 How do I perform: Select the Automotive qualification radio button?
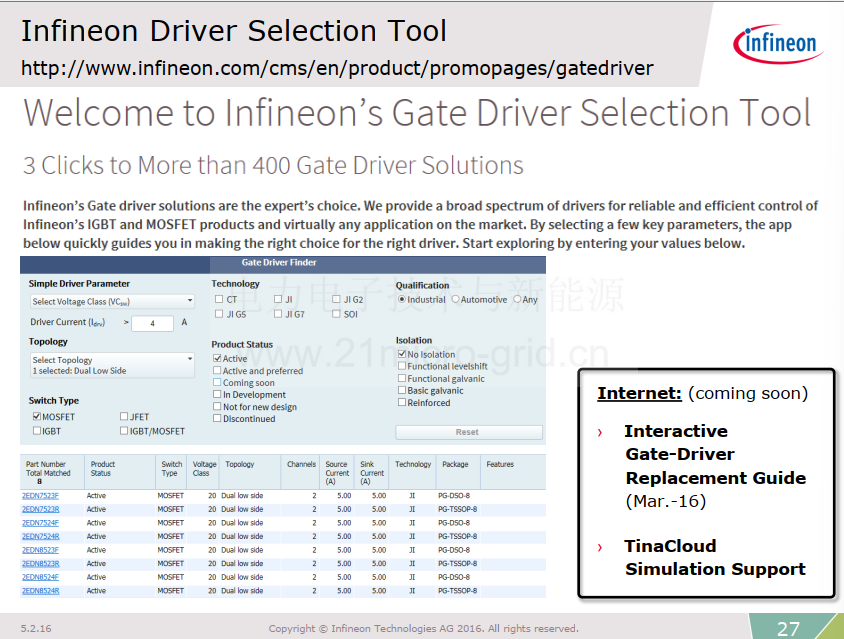[x=456, y=299]
